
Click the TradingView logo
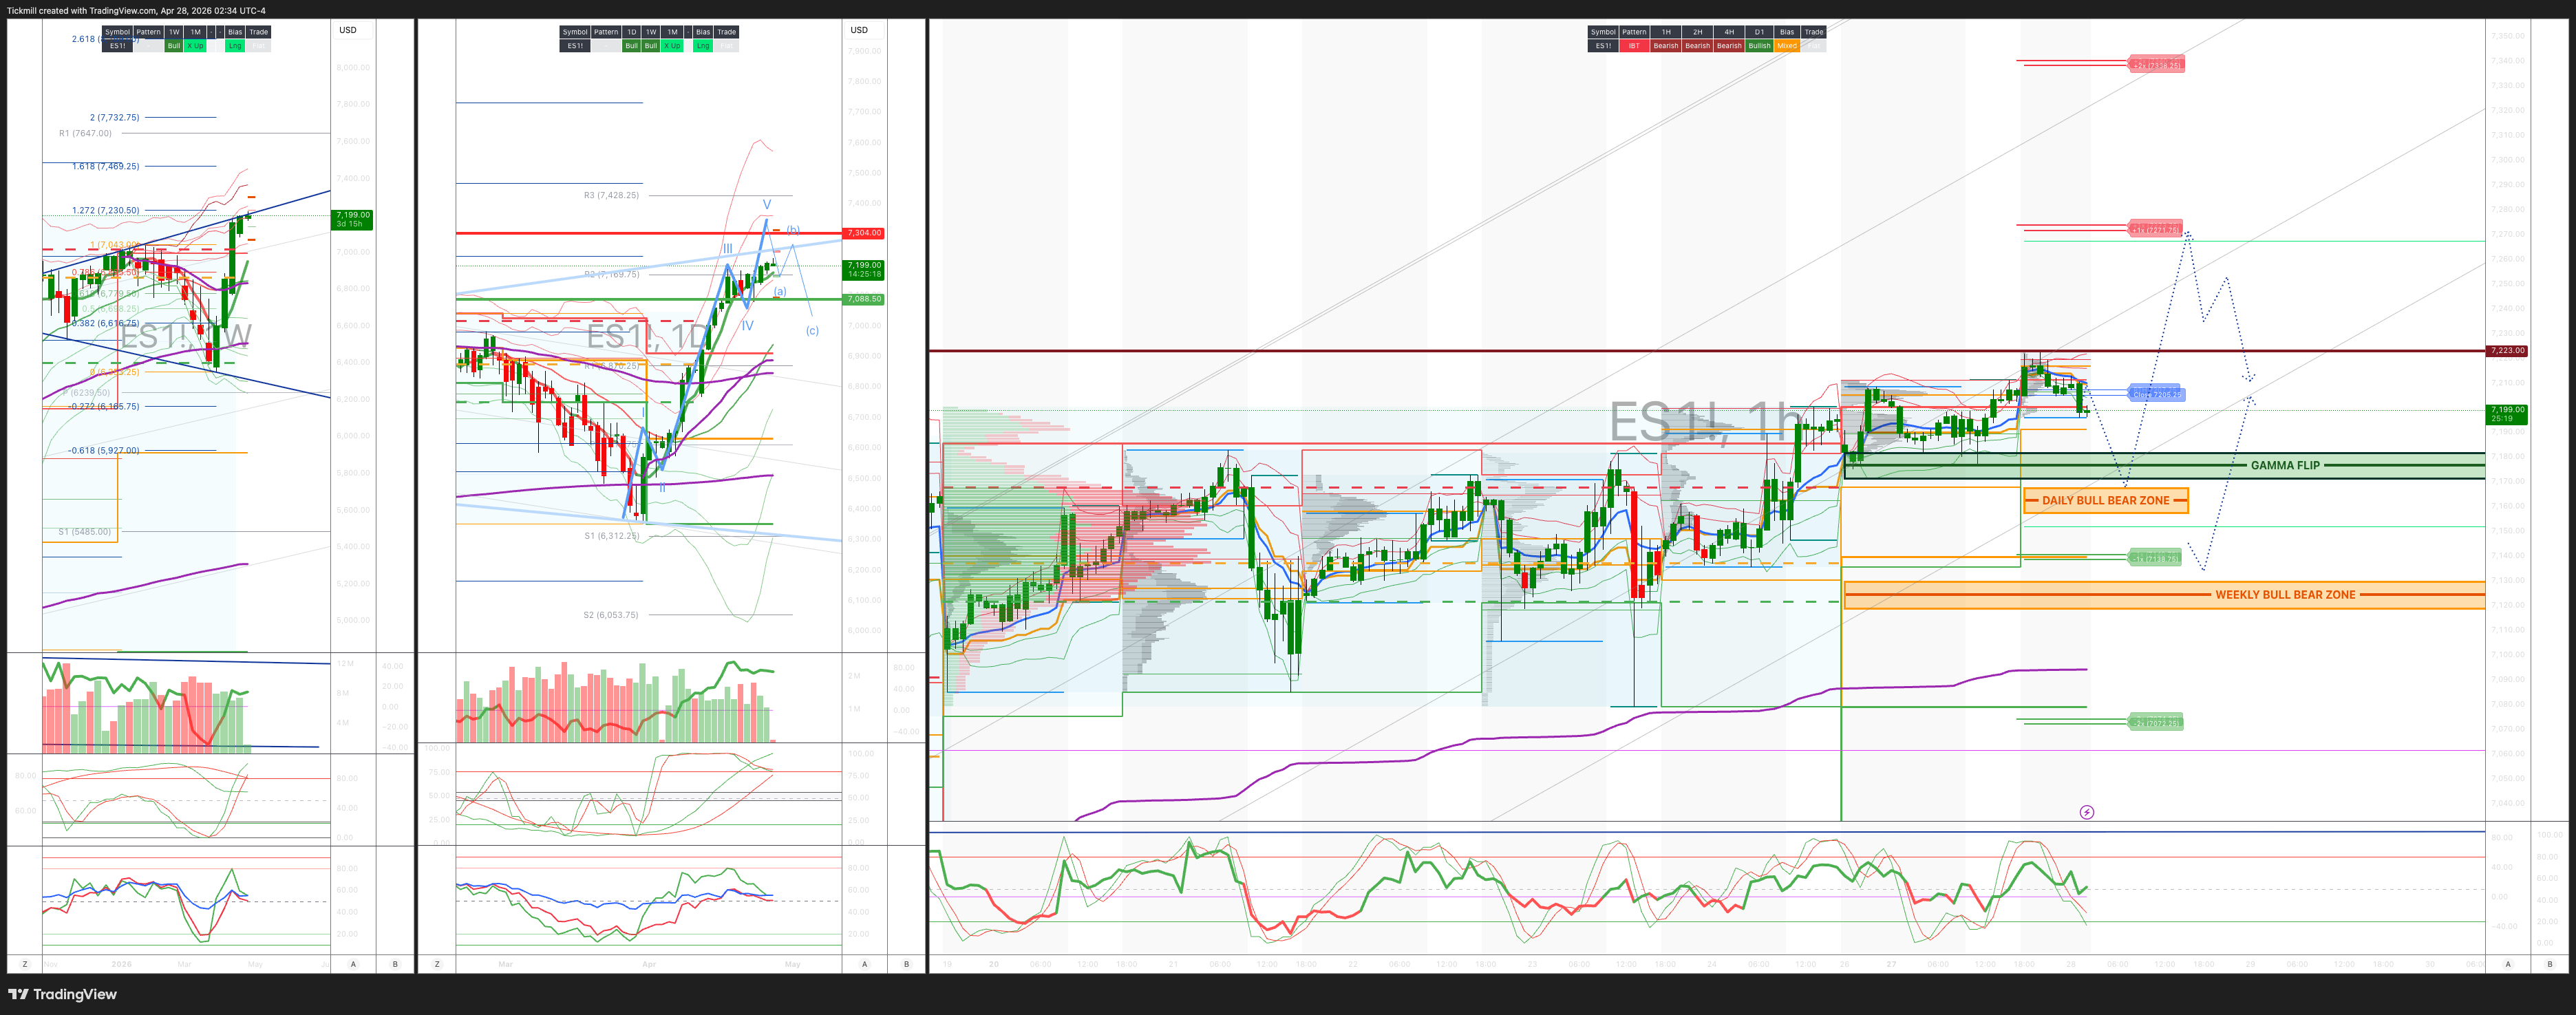(x=62, y=994)
